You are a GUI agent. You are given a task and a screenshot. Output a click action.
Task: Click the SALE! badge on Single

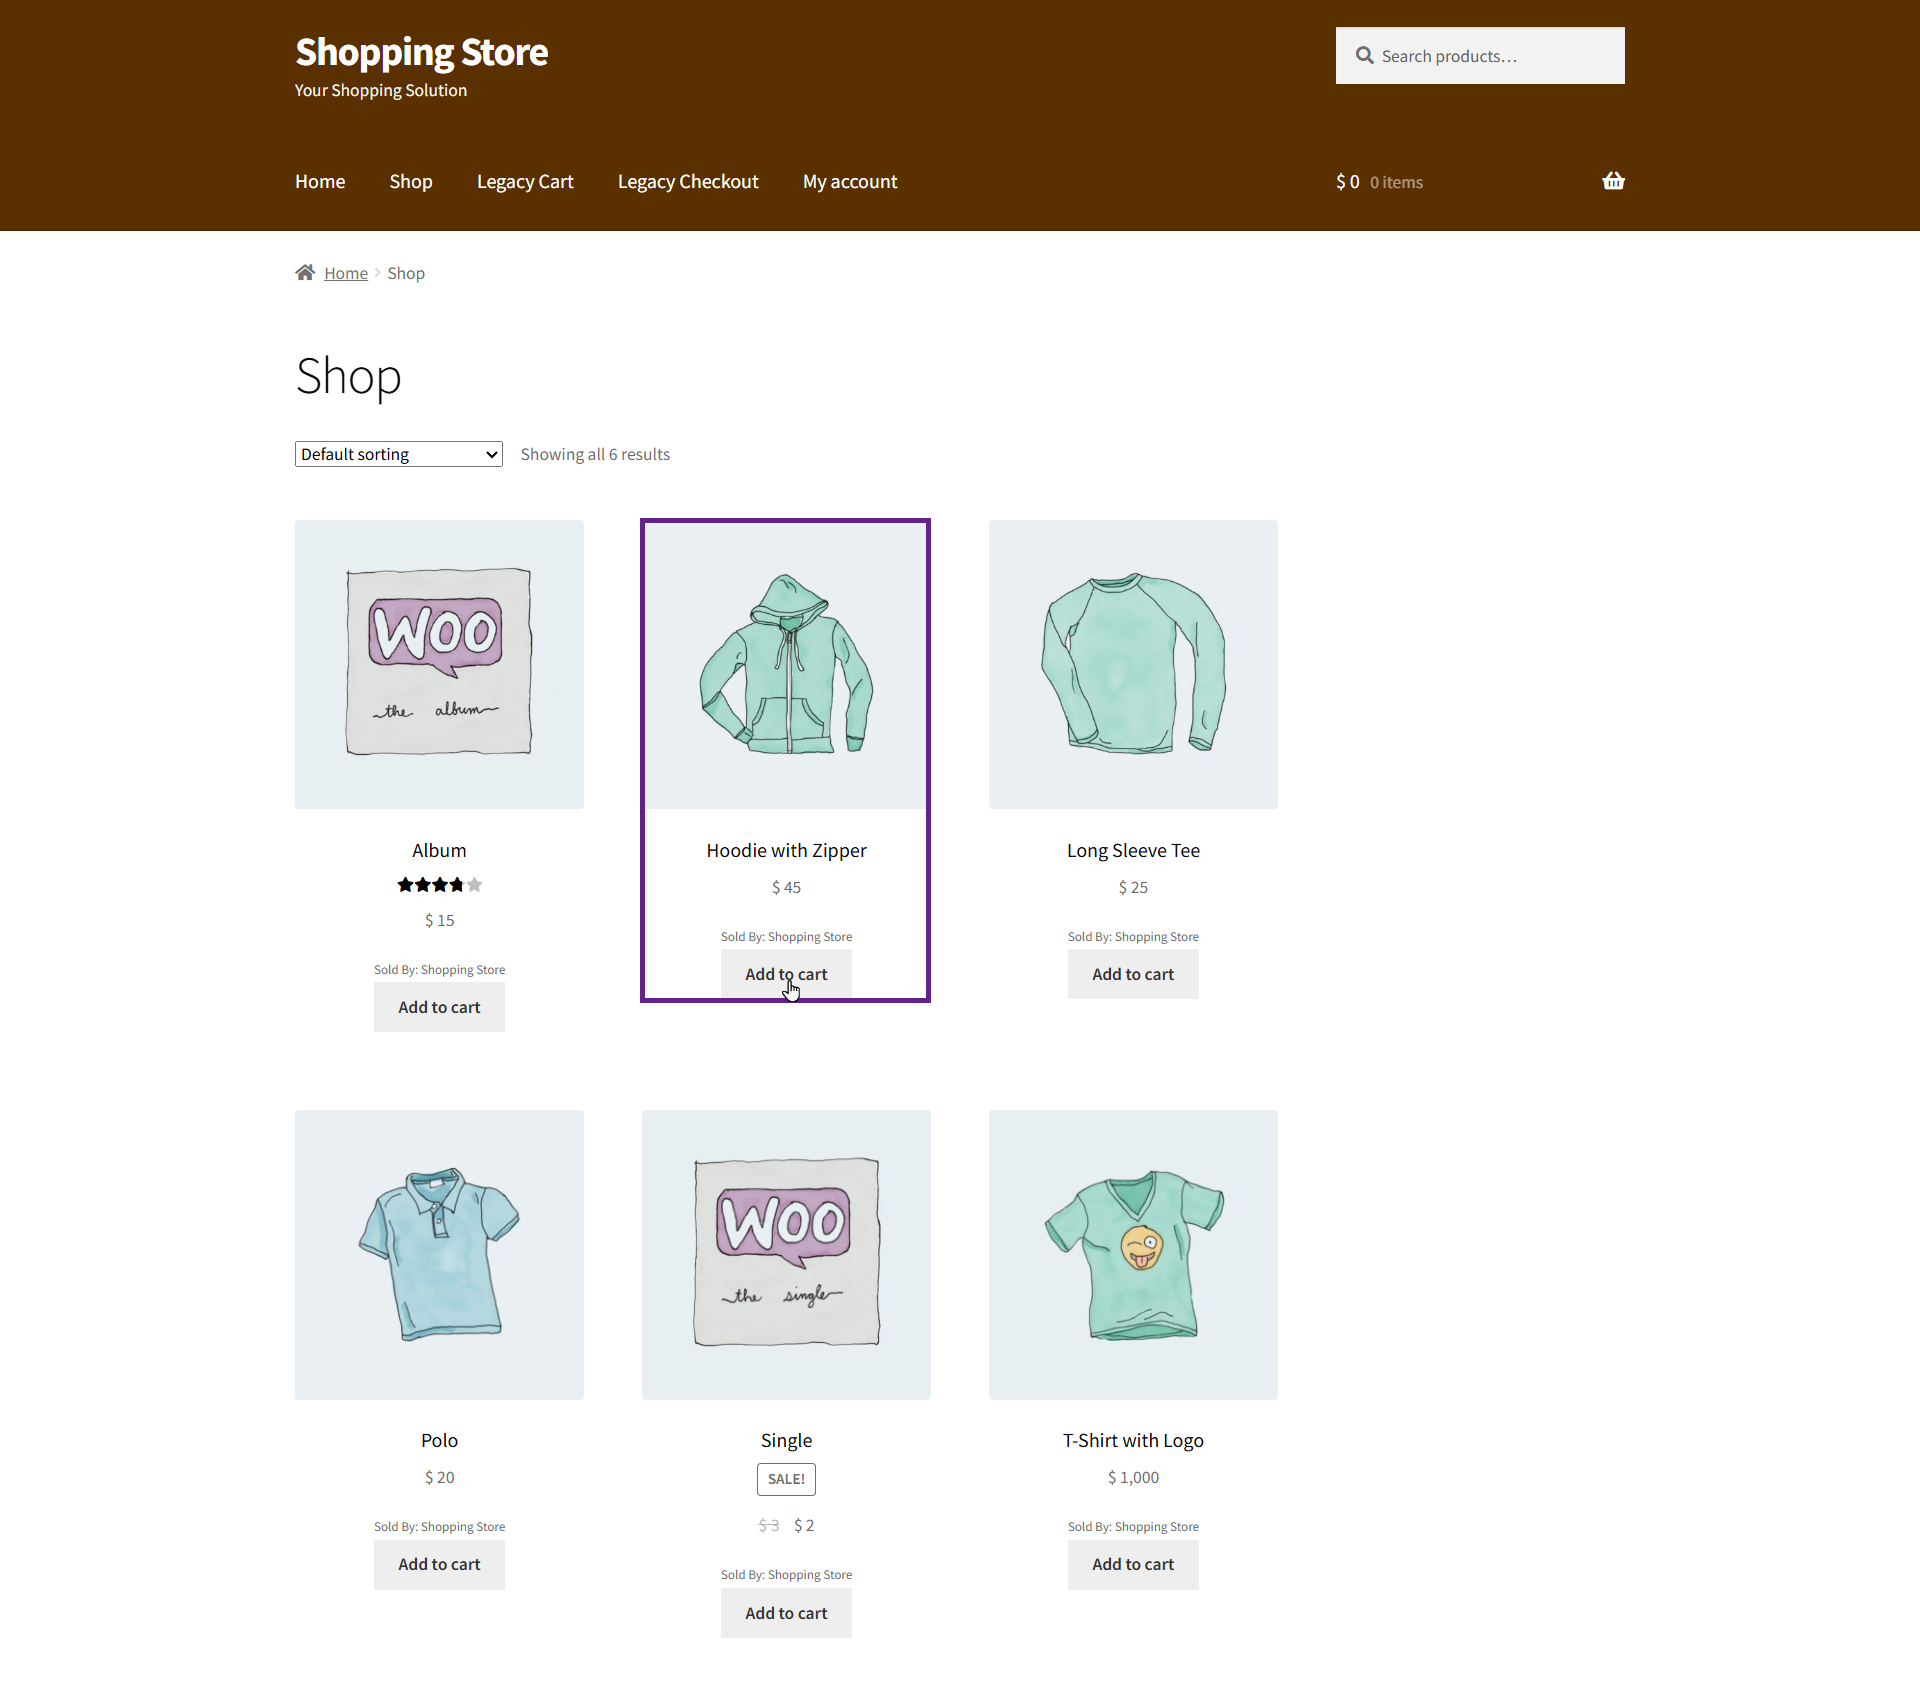pyautogui.click(x=786, y=1479)
